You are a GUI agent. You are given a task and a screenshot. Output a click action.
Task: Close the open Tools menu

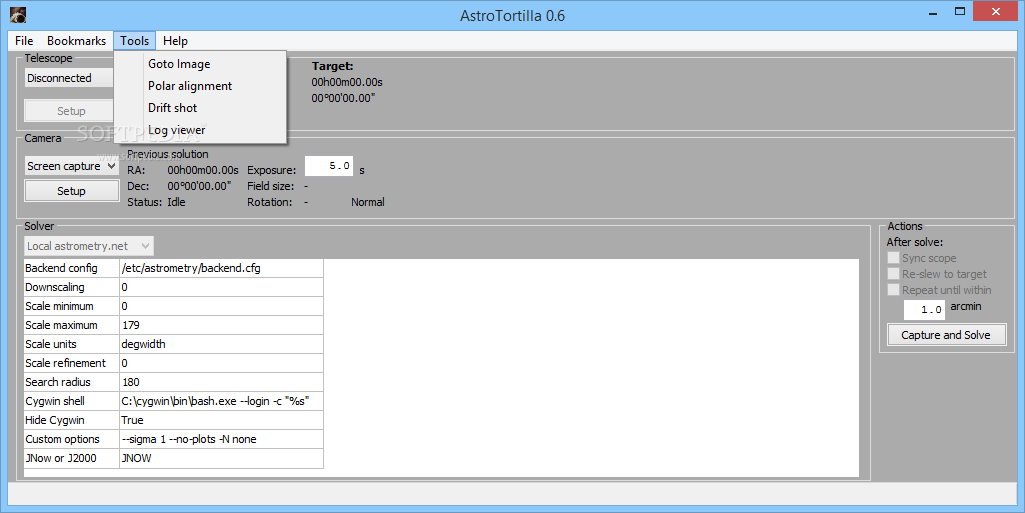[135, 41]
